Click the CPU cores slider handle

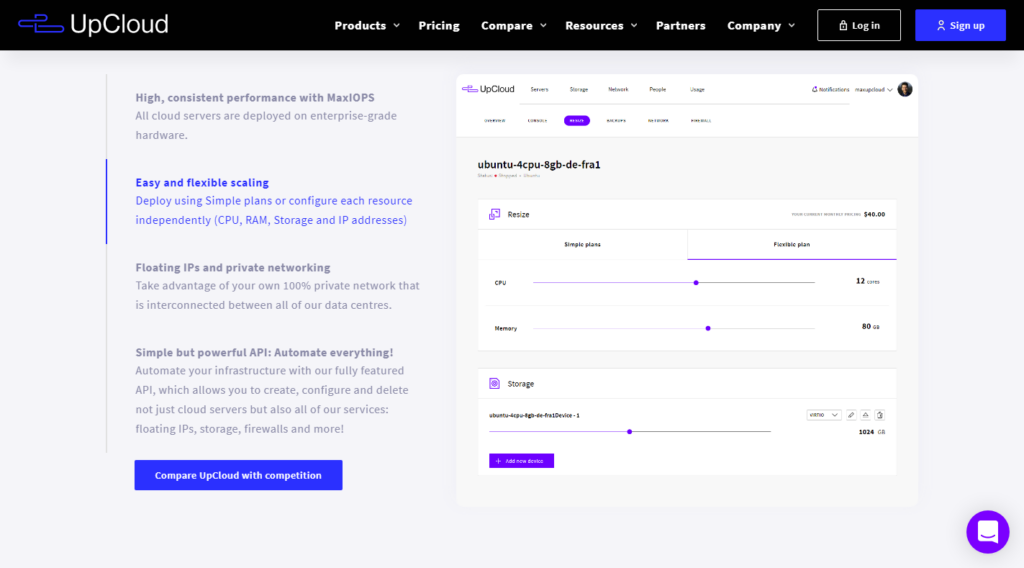pos(696,282)
